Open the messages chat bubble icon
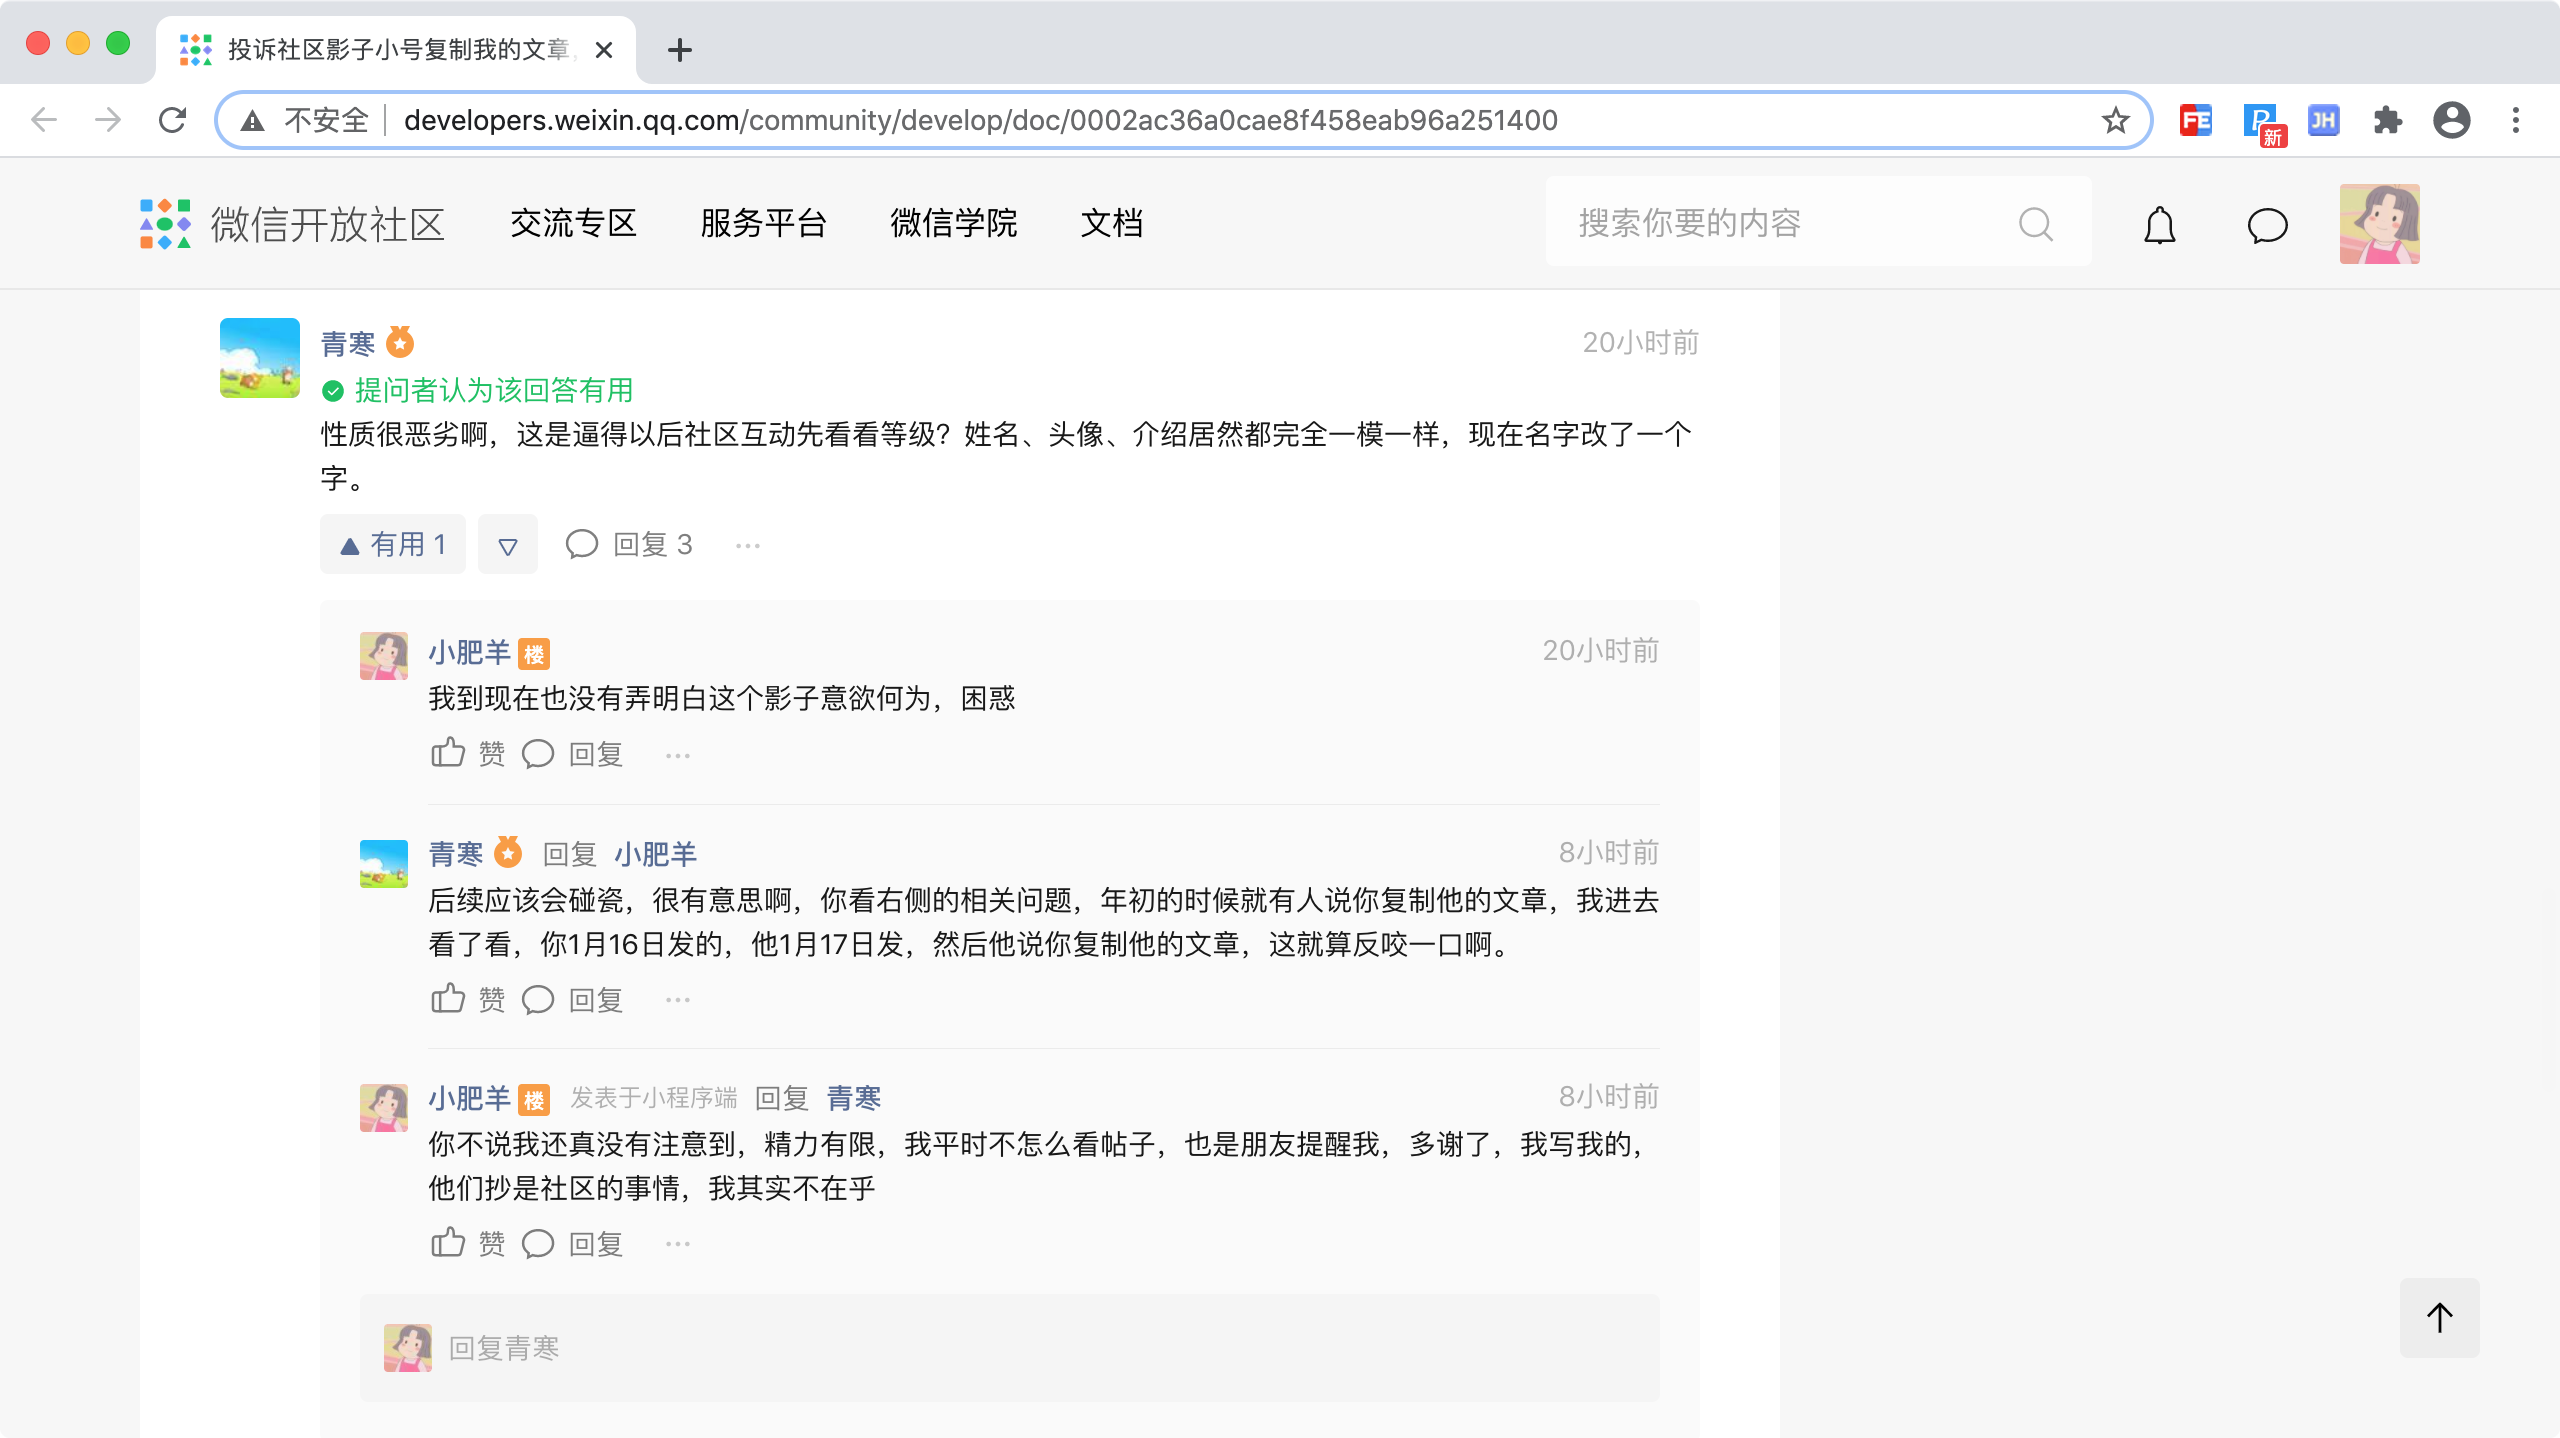2560x1438 pixels. [x=2267, y=225]
